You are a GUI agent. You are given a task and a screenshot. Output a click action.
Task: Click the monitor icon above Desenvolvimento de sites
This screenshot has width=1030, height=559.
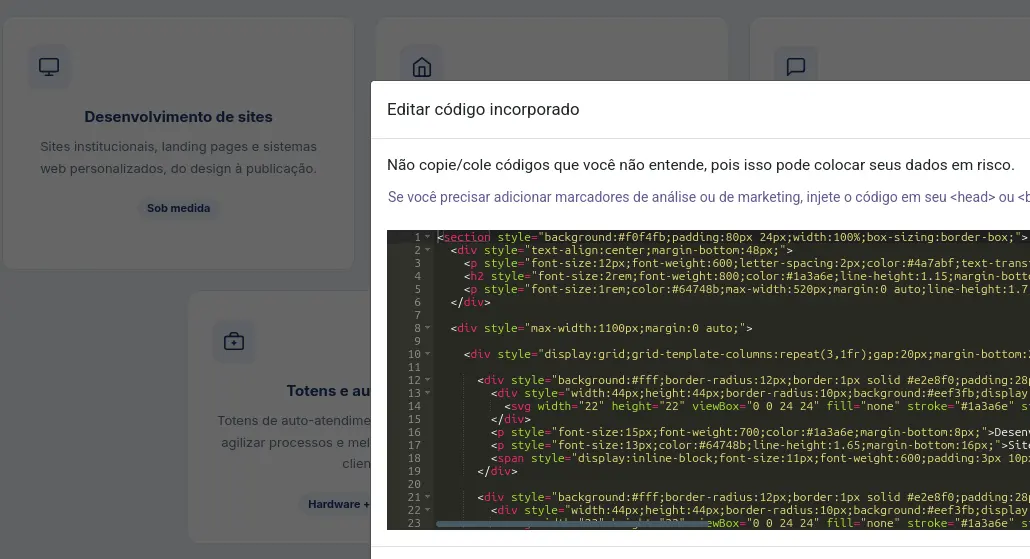49,66
